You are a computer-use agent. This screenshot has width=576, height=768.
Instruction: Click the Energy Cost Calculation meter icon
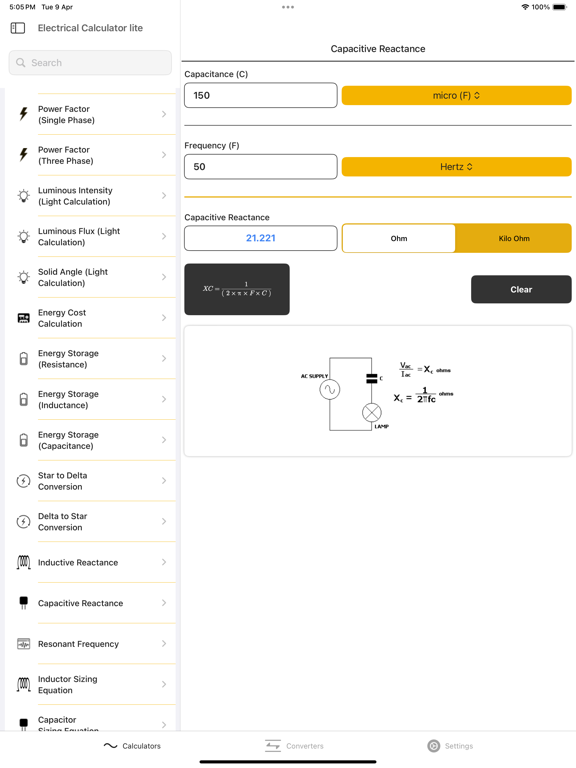24,318
